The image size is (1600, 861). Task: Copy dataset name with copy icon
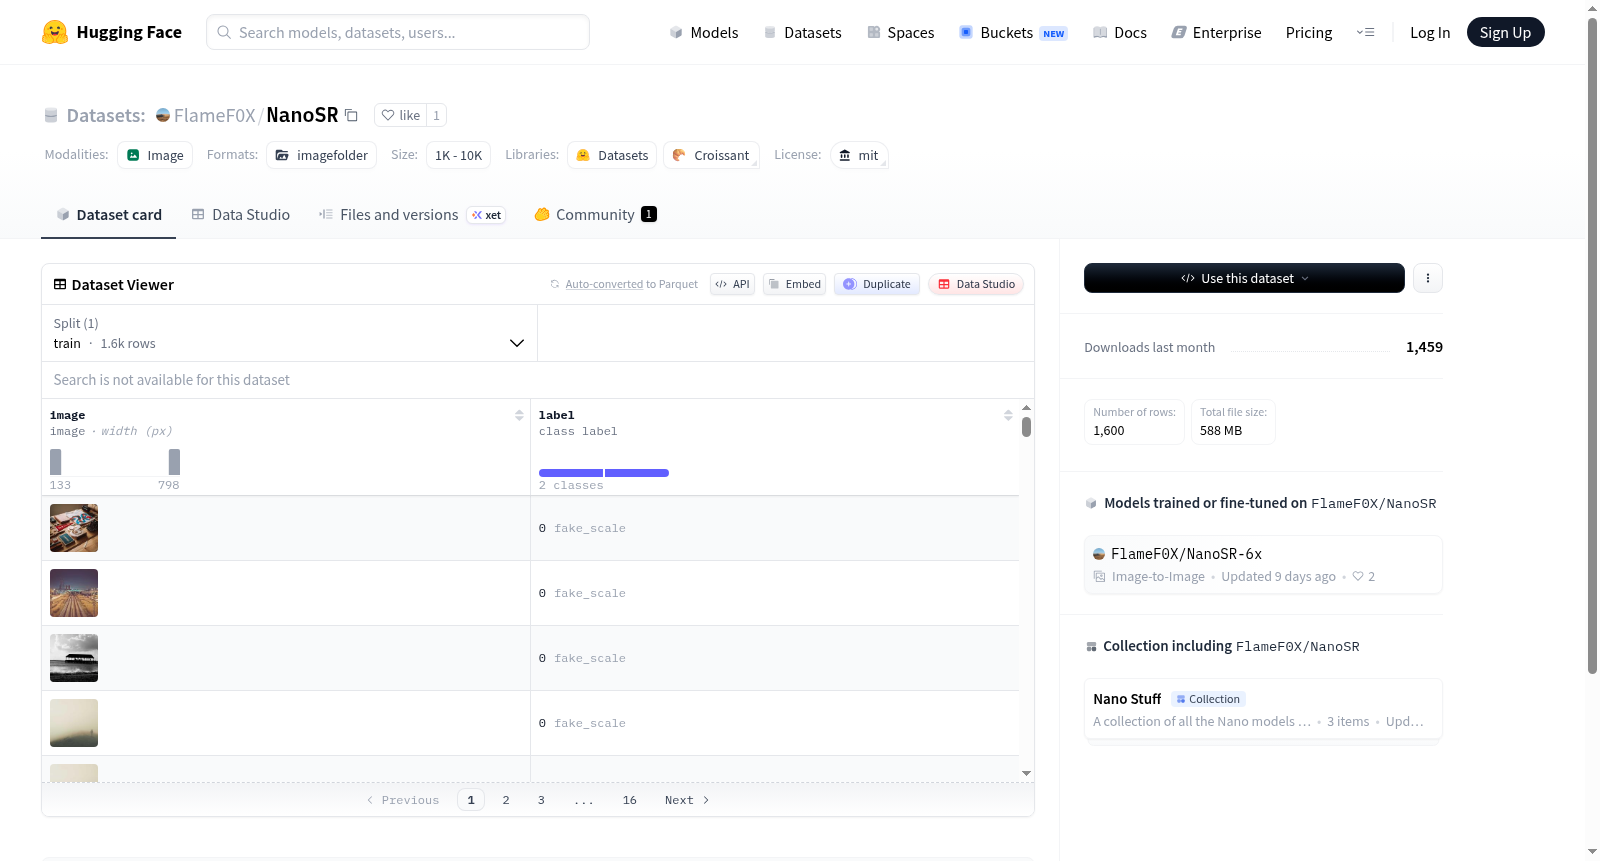(351, 115)
